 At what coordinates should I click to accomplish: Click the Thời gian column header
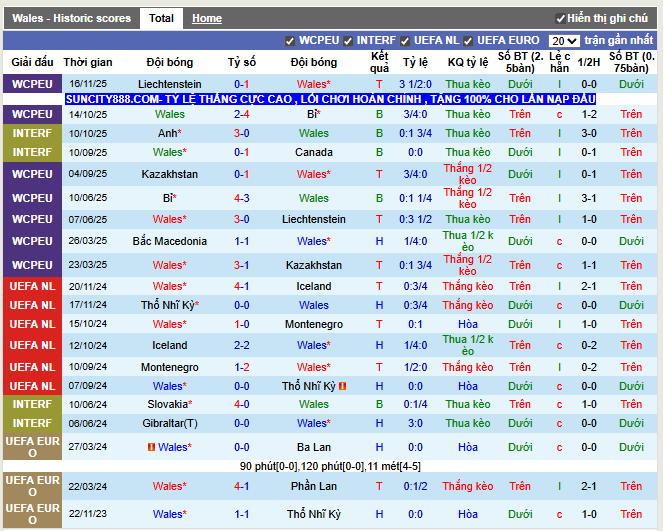pyautogui.click(x=88, y=62)
